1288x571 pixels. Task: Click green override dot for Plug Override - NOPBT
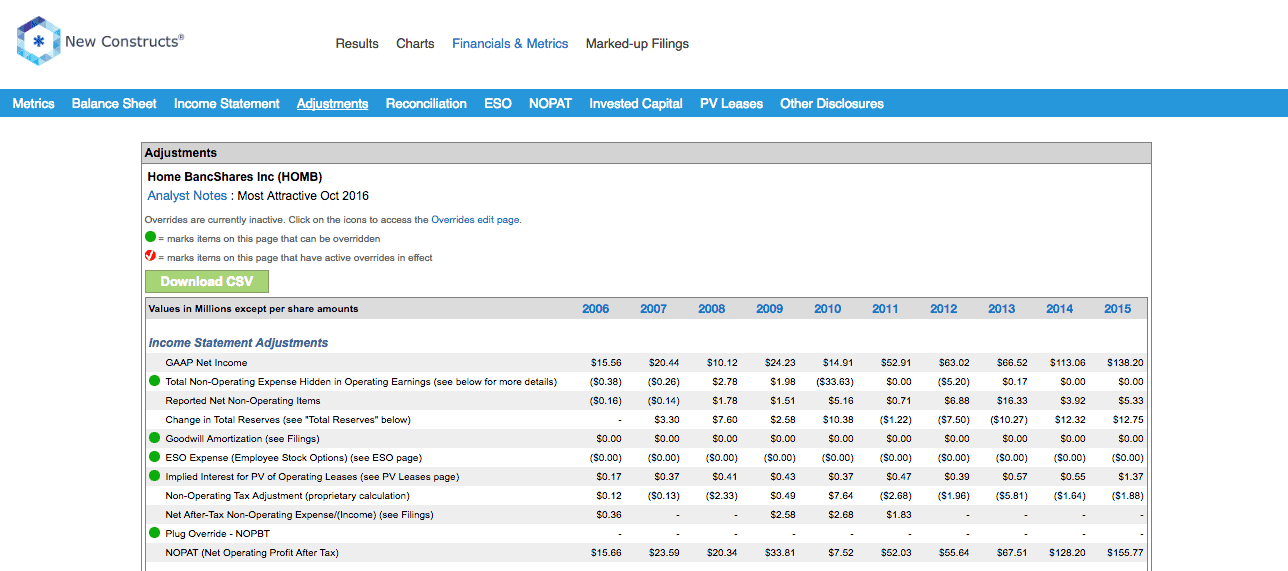click(x=154, y=533)
